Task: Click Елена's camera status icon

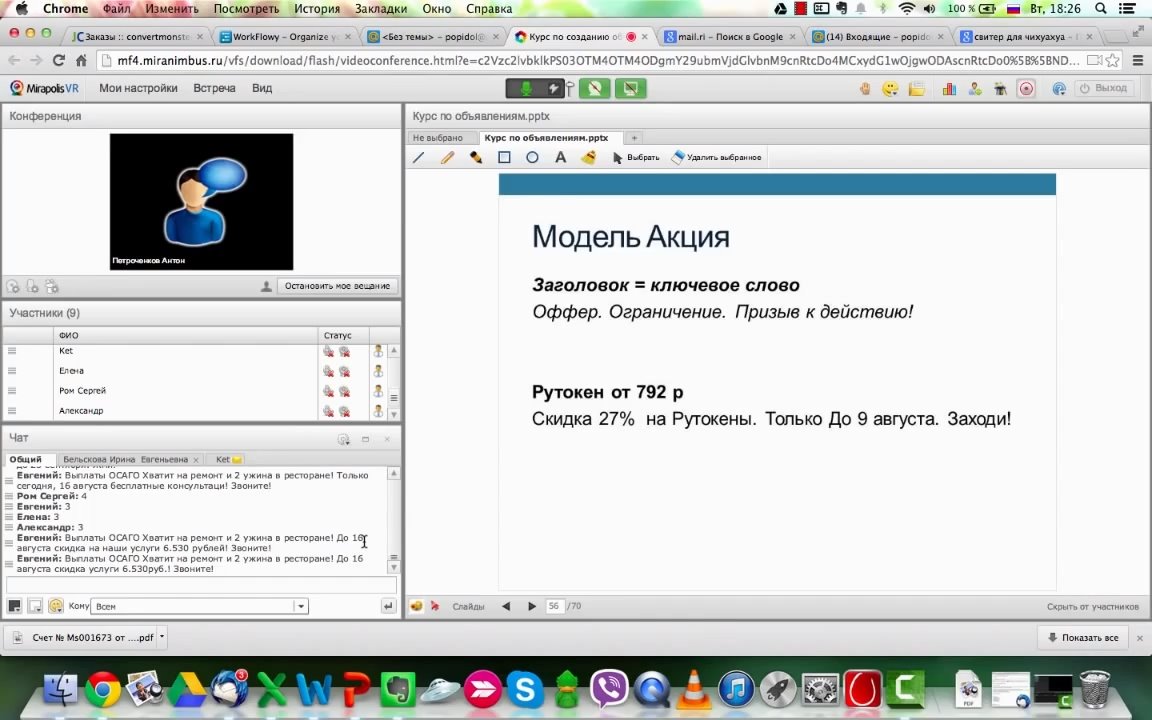Action: point(344,371)
